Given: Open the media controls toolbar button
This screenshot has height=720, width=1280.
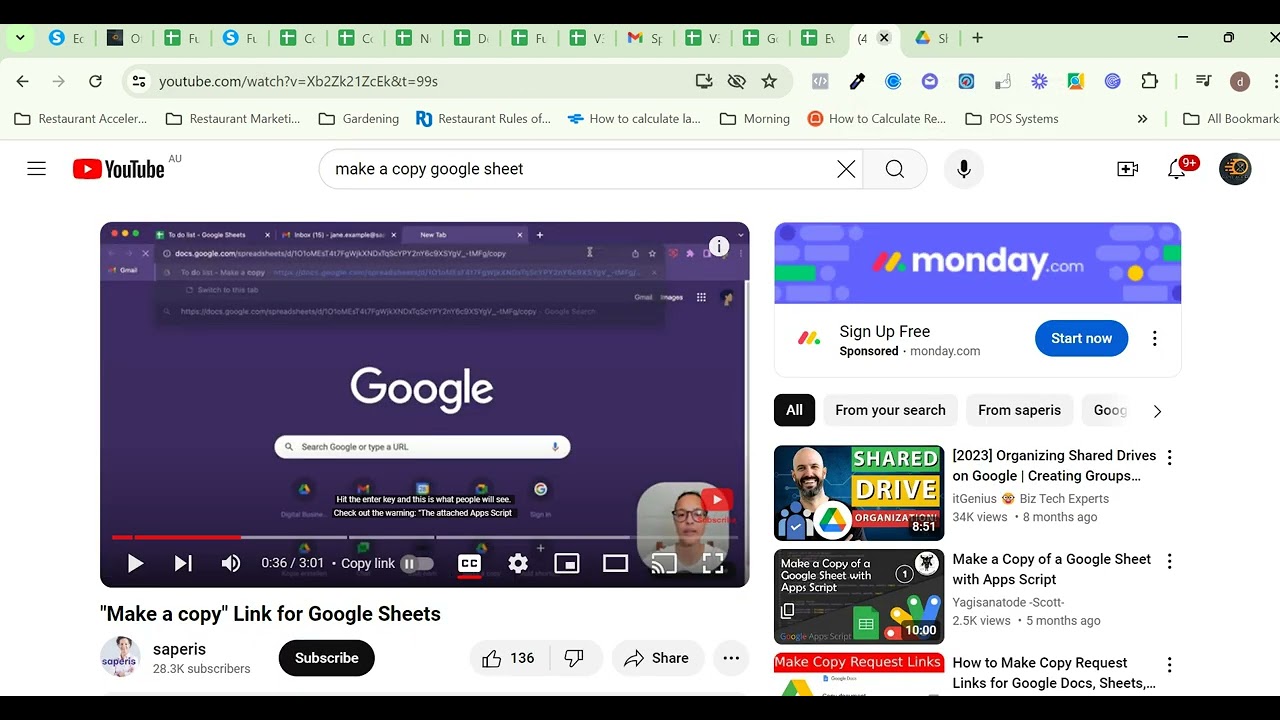Looking at the screenshot, I should point(1204,81).
